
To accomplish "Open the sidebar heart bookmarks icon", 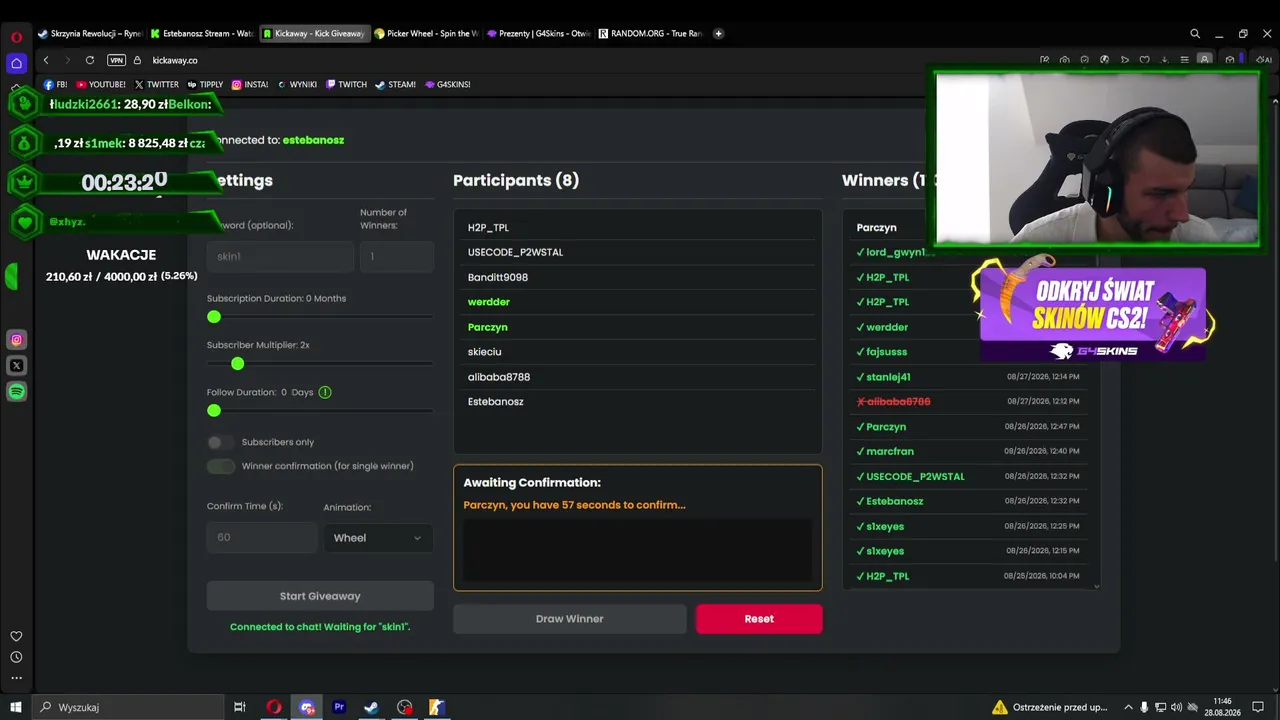I will point(16,636).
